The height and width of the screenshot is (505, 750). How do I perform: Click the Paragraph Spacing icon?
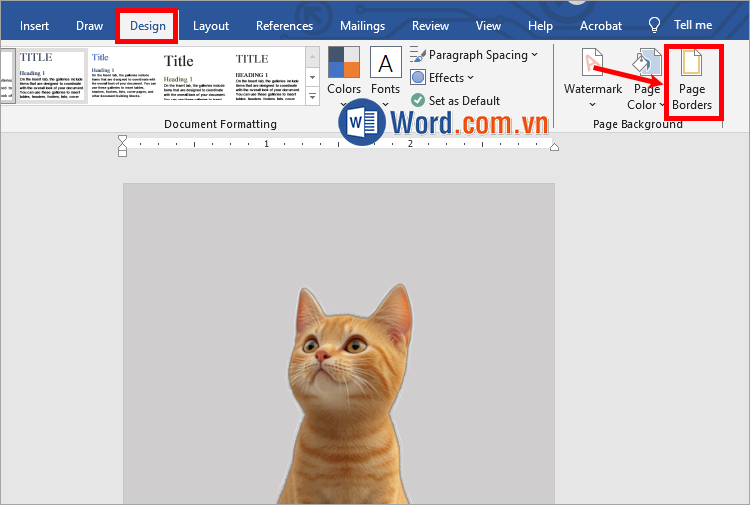pos(418,55)
